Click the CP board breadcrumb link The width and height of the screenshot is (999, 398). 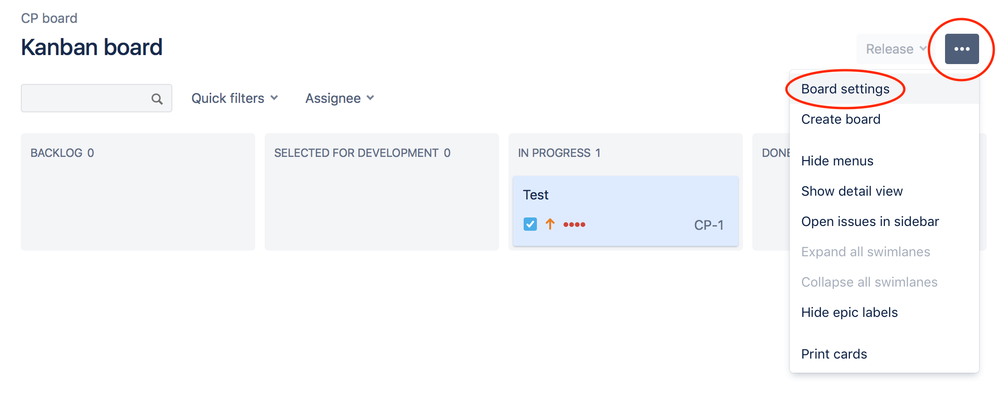pos(49,18)
